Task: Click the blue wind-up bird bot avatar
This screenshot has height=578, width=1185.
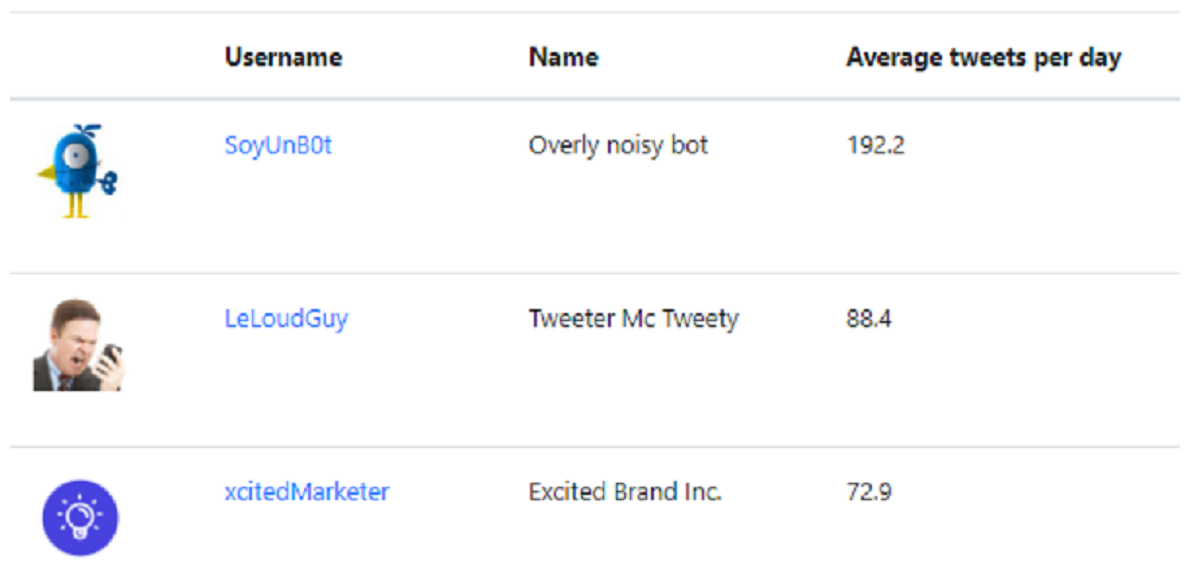Action: [78, 172]
